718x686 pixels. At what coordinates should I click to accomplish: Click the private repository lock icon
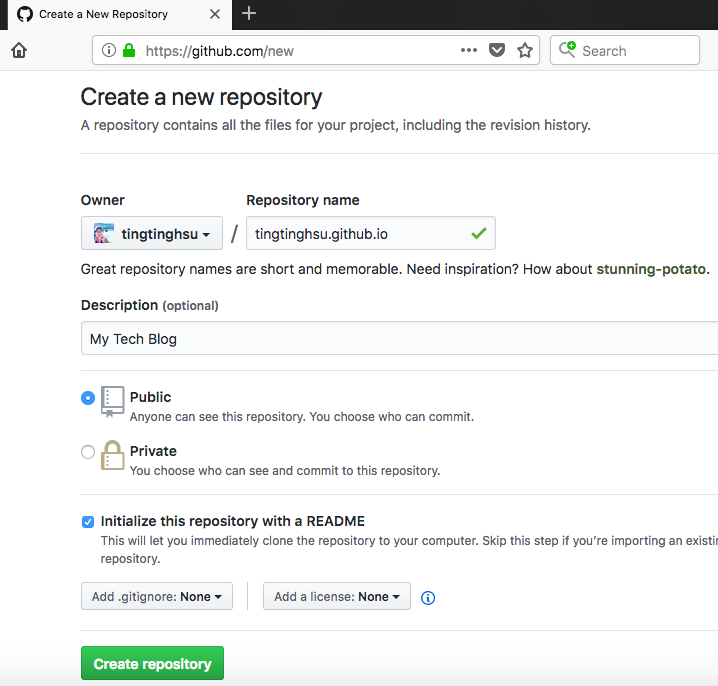112,455
